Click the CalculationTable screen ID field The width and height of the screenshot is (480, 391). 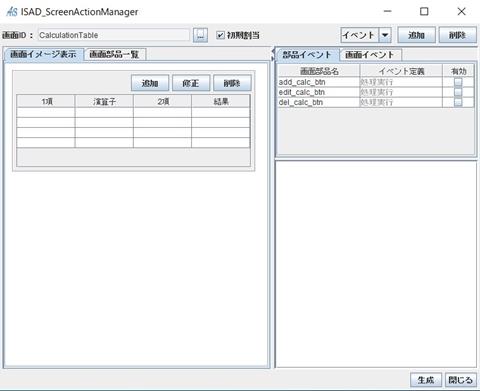pyautogui.click(x=113, y=35)
